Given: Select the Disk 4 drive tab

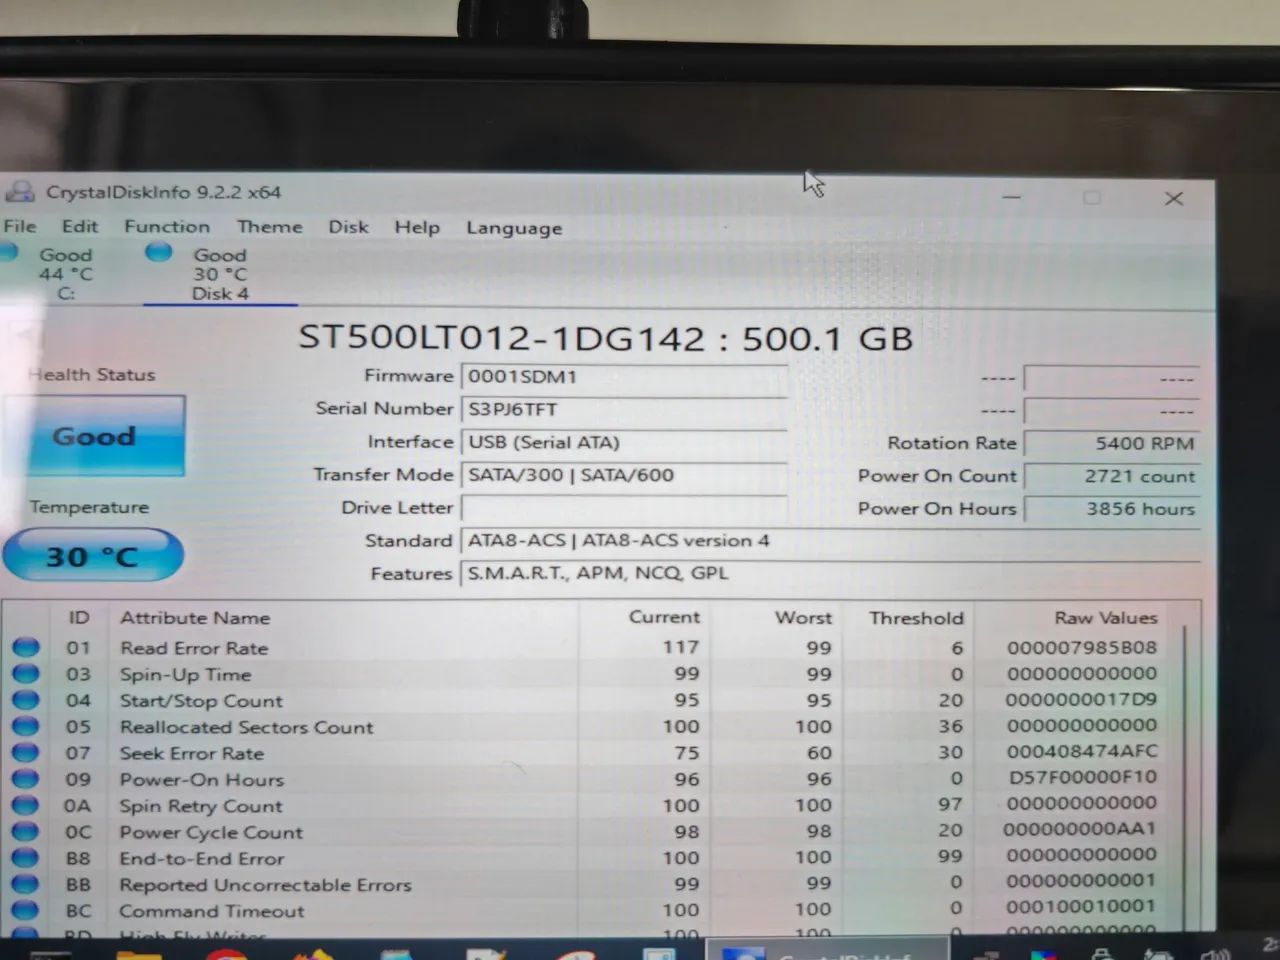Looking at the screenshot, I should 220,273.
